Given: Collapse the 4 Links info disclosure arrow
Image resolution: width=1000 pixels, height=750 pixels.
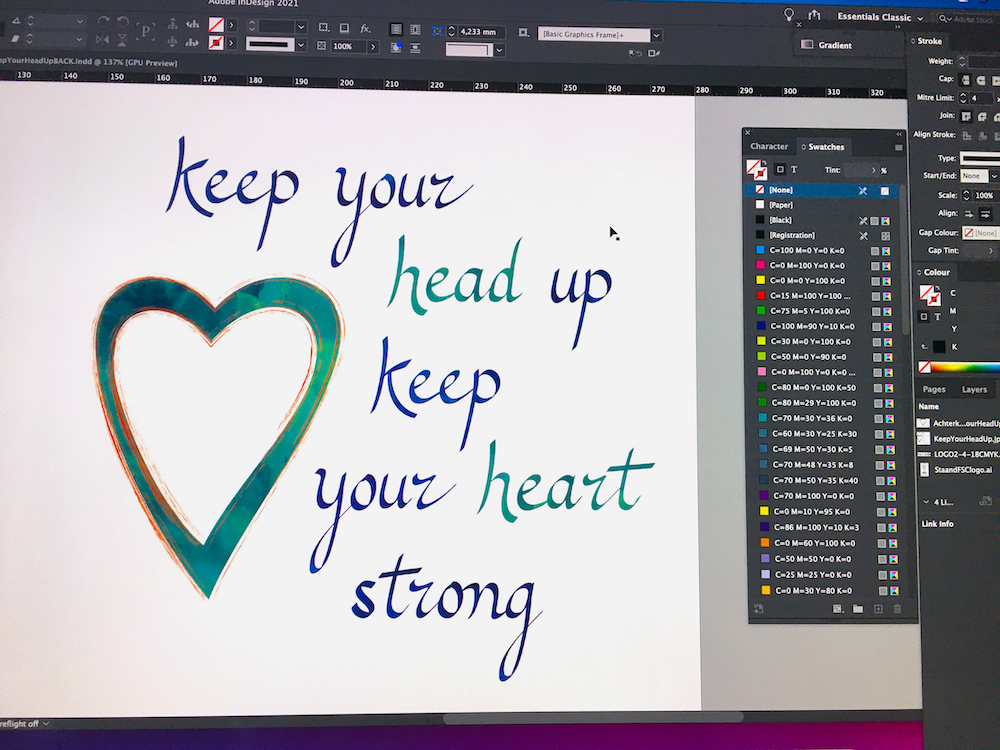Looking at the screenshot, I should pos(926,502).
